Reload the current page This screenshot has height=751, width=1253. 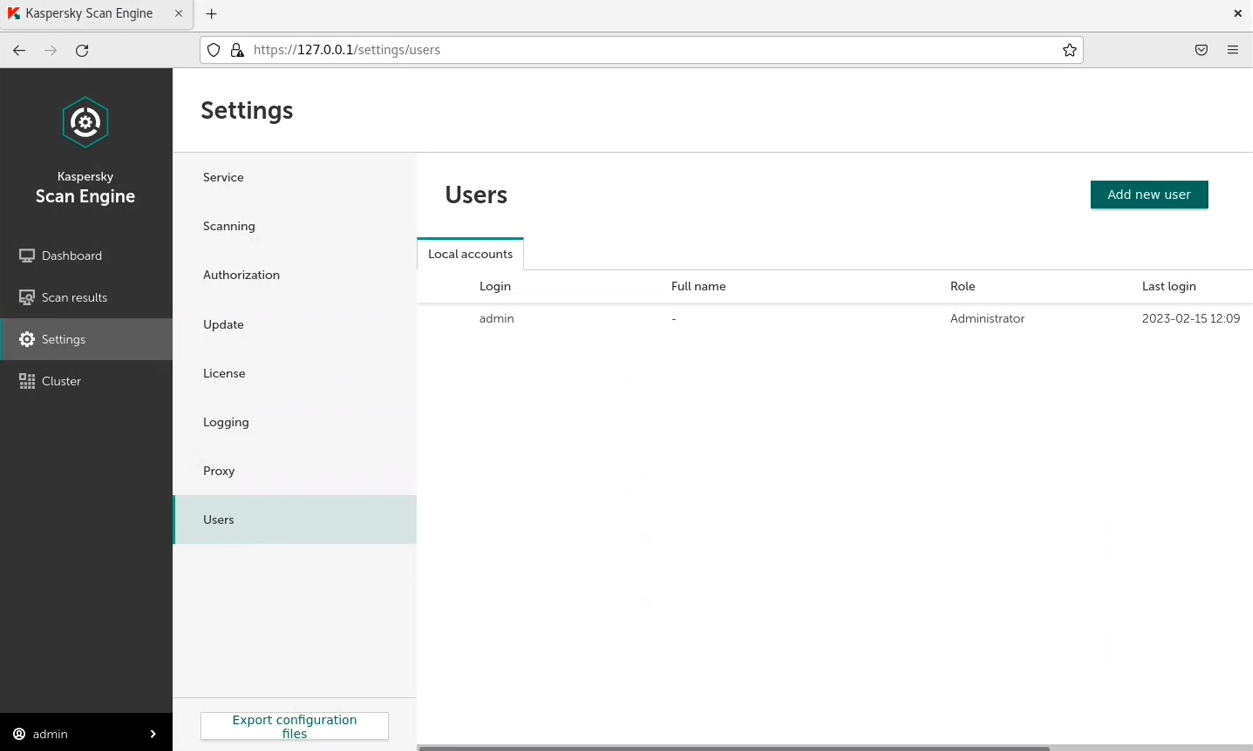coord(82,50)
